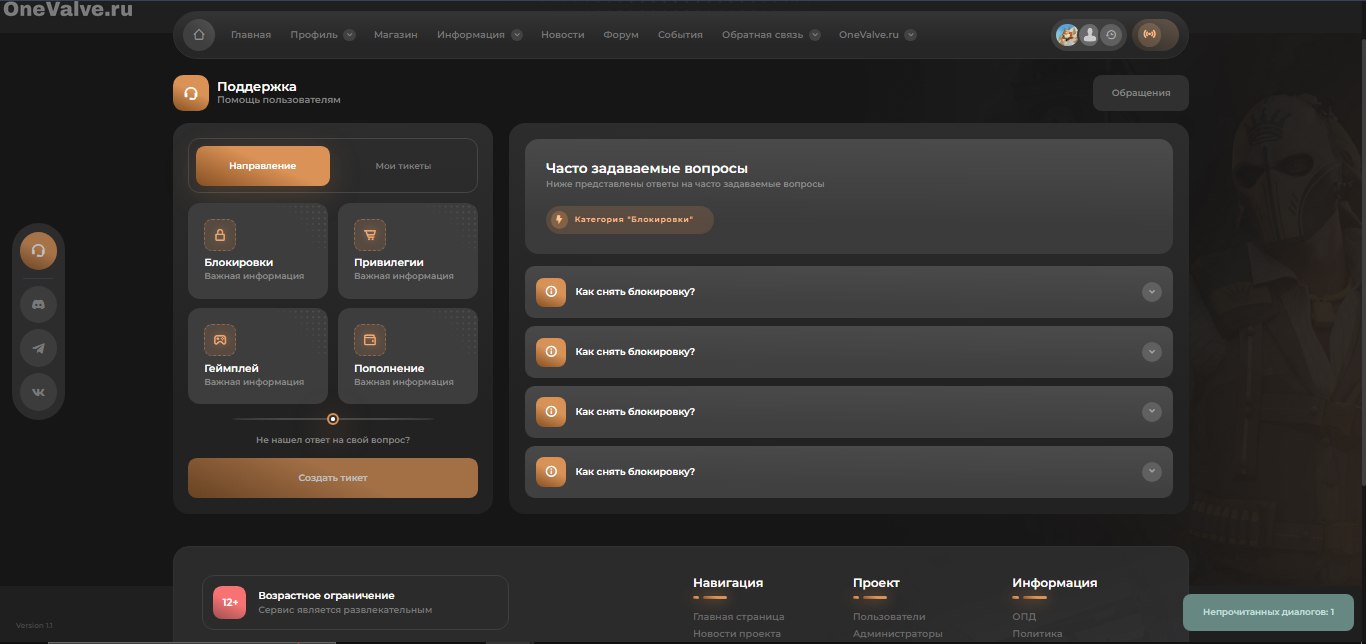Click the headset support icon in the sidebar

tap(39, 250)
